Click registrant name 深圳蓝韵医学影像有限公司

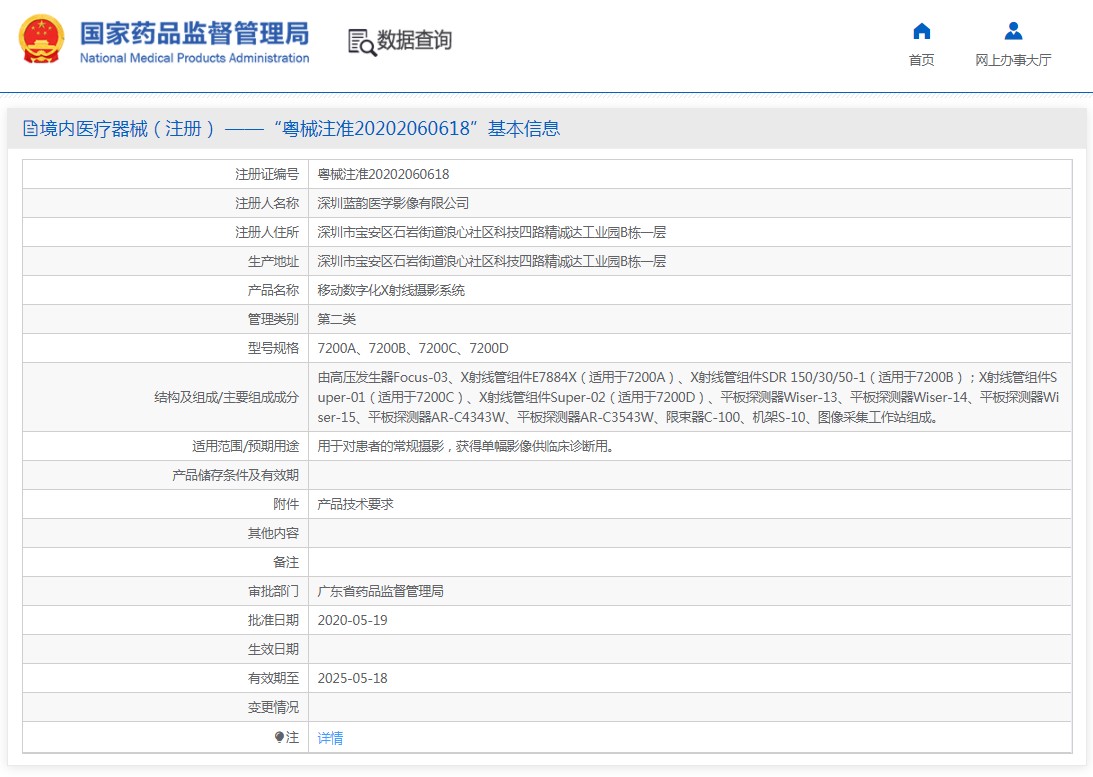[393, 203]
